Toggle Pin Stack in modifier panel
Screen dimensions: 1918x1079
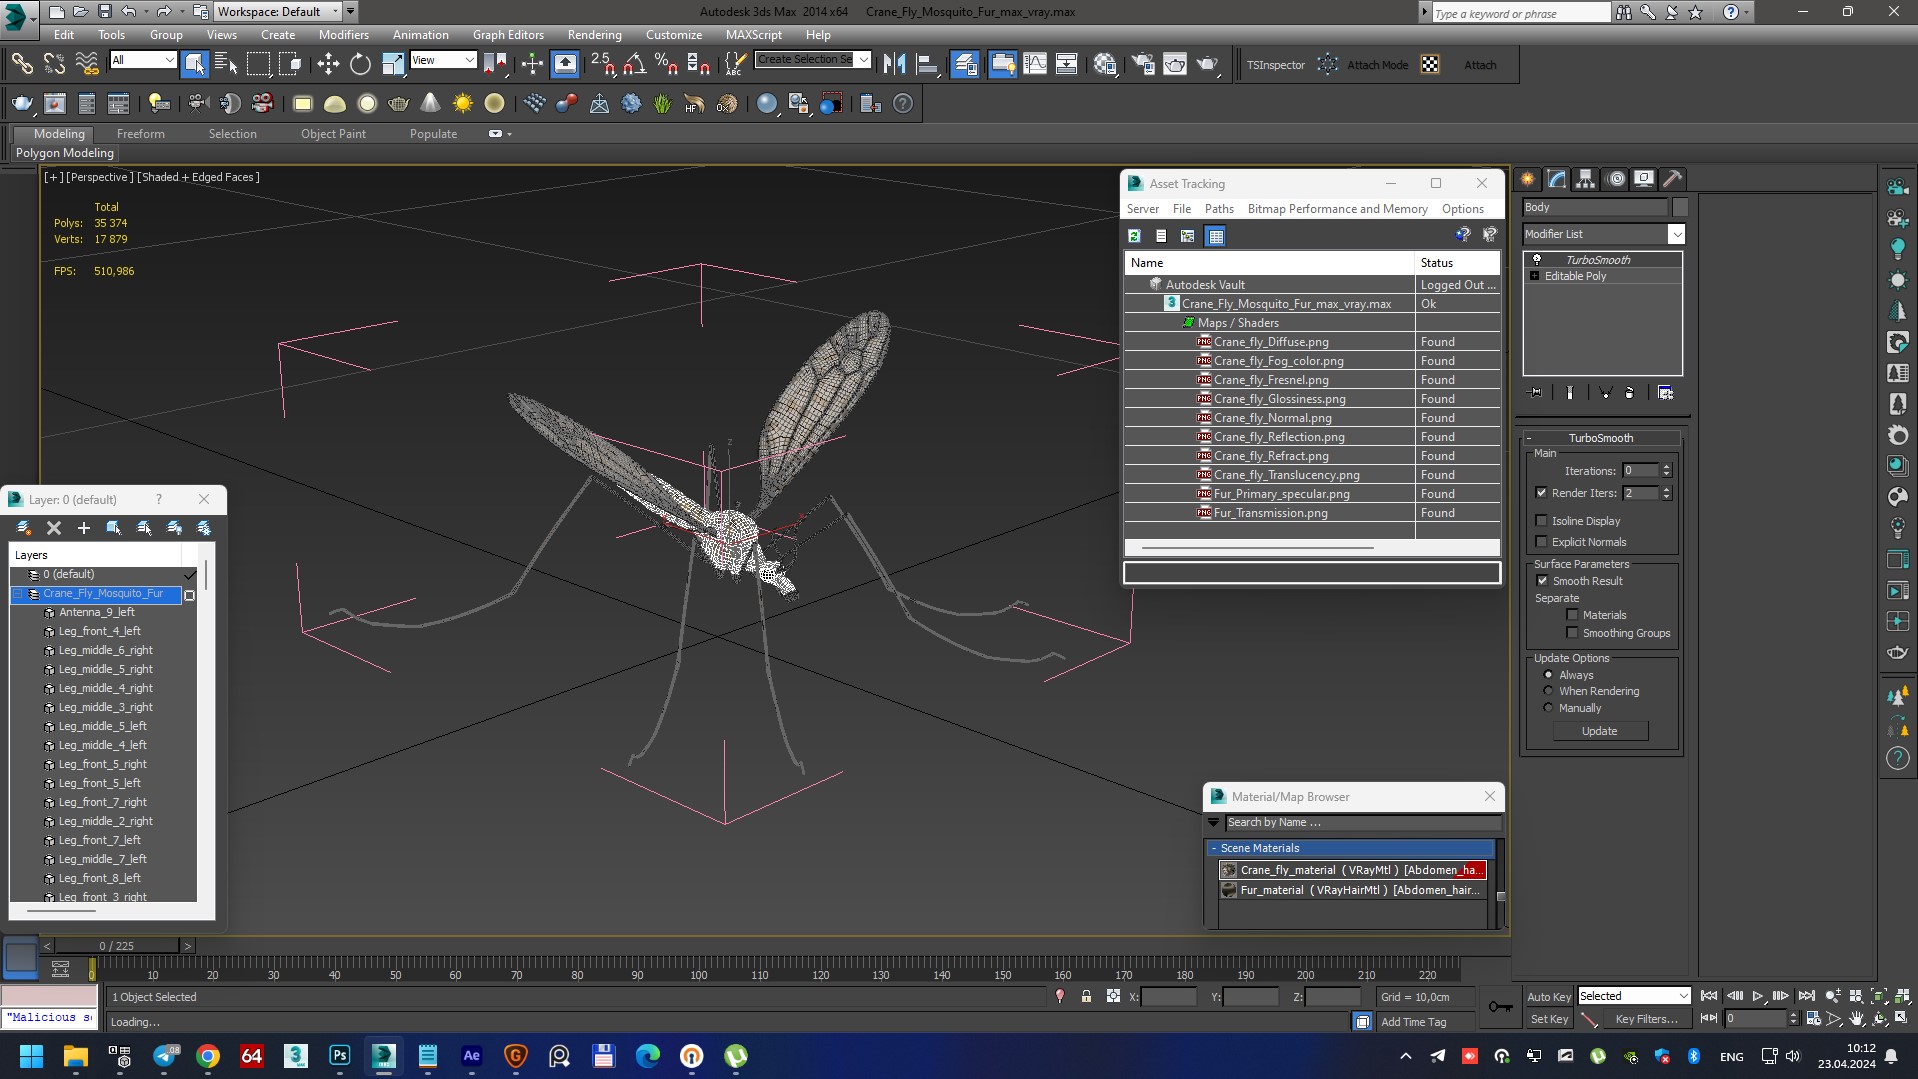(1536, 393)
